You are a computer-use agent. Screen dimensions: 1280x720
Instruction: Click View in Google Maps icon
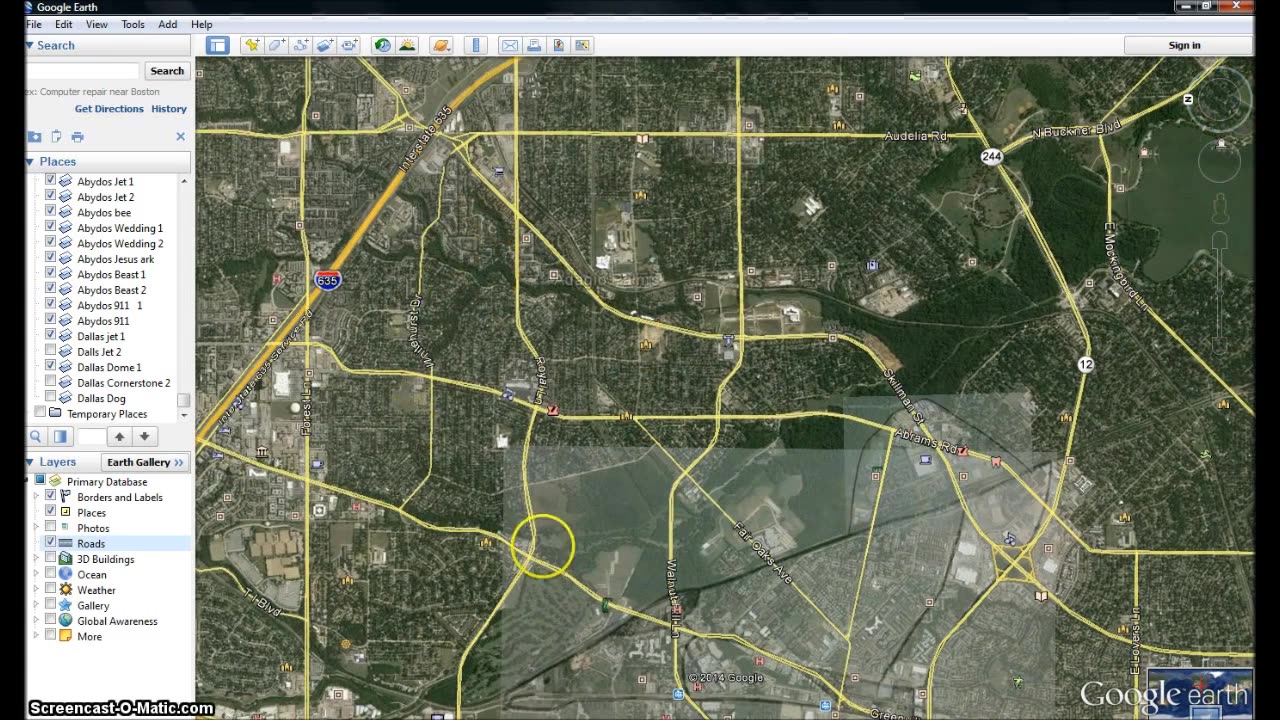pos(582,45)
